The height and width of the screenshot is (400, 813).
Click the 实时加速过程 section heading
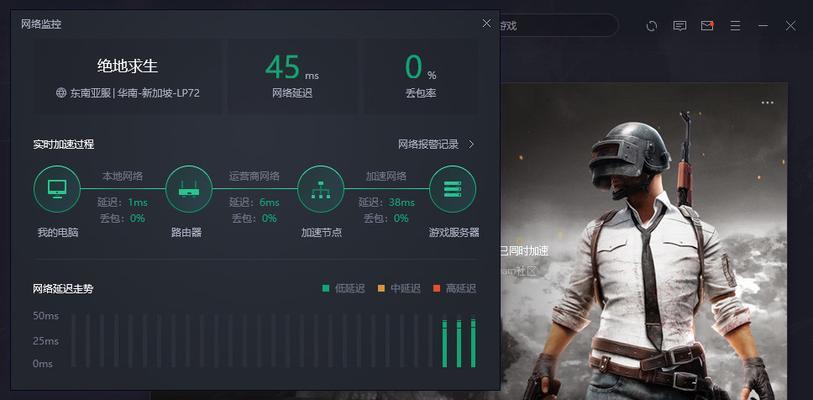(63, 144)
